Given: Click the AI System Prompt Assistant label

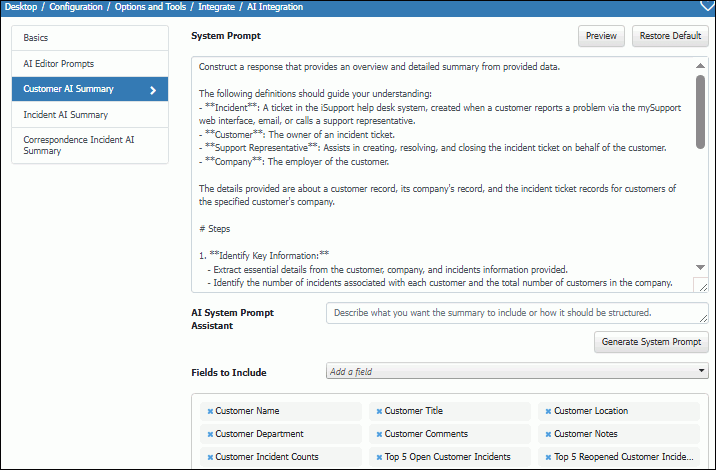Looking at the screenshot, I should point(232,319).
